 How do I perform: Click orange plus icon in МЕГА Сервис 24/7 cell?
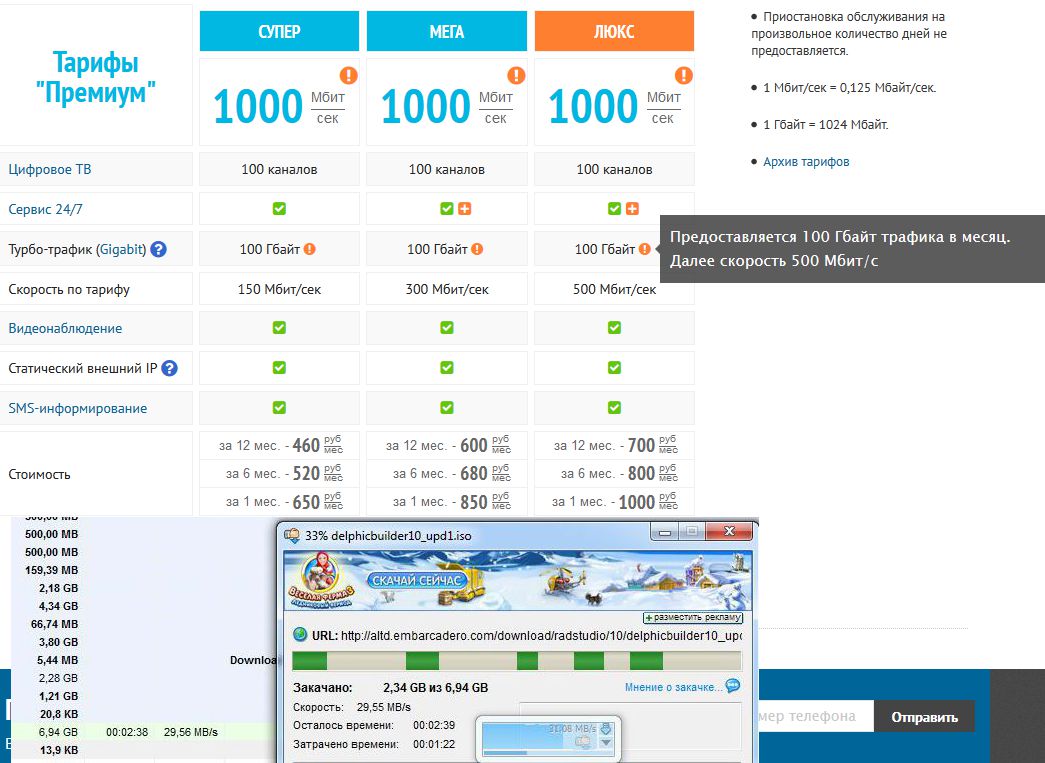coord(465,209)
